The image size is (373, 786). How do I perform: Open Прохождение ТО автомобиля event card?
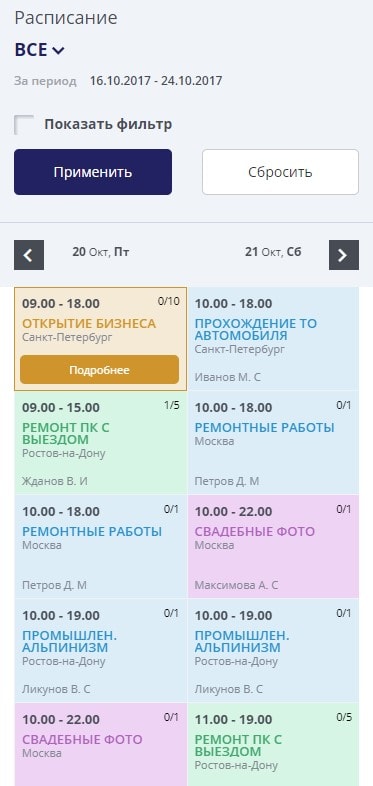[x=274, y=339]
